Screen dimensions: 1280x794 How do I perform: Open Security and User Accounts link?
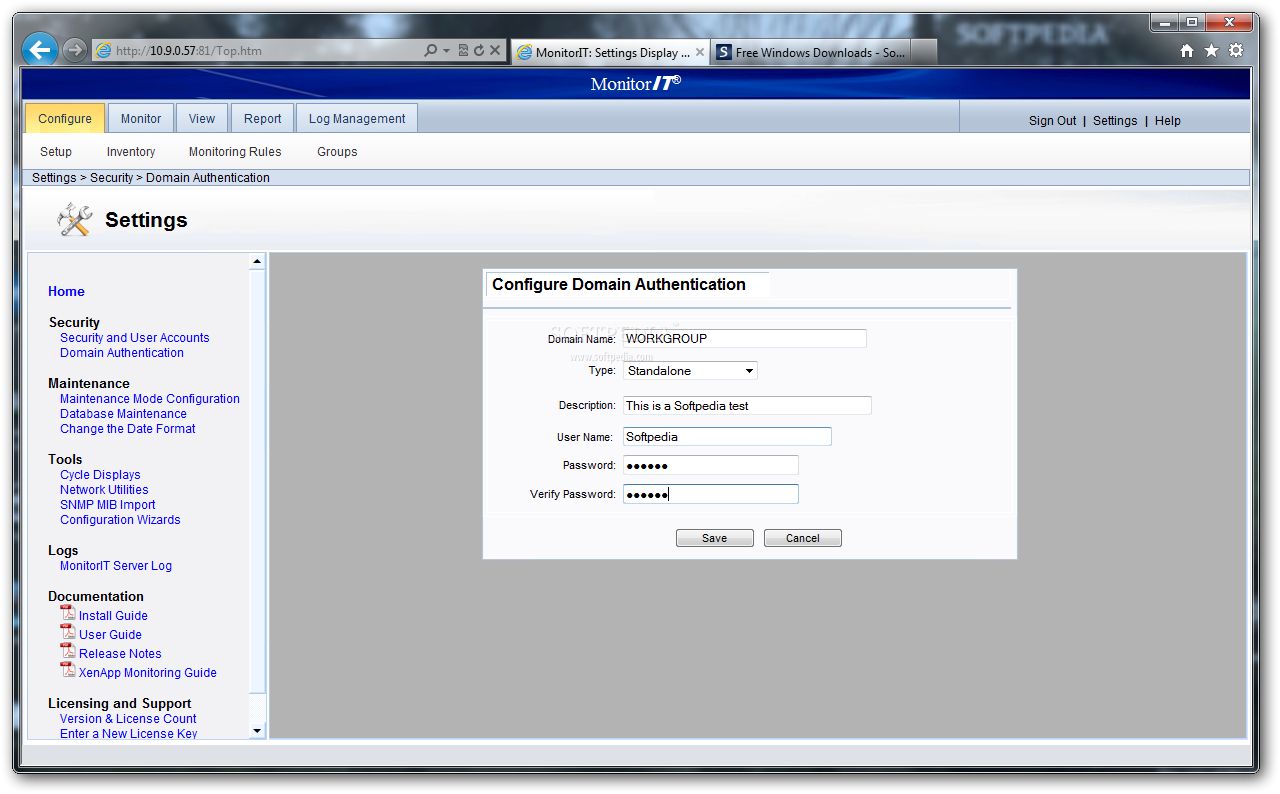point(135,338)
